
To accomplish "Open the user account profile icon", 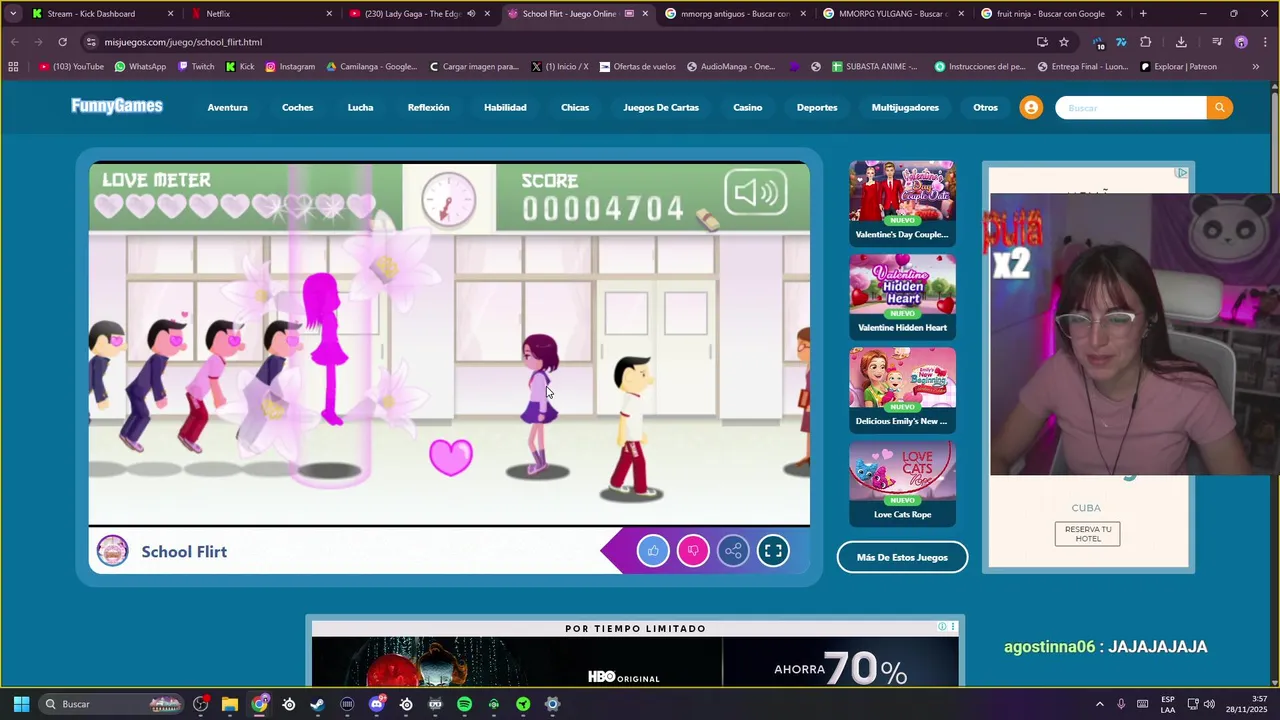I will [1031, 107].
